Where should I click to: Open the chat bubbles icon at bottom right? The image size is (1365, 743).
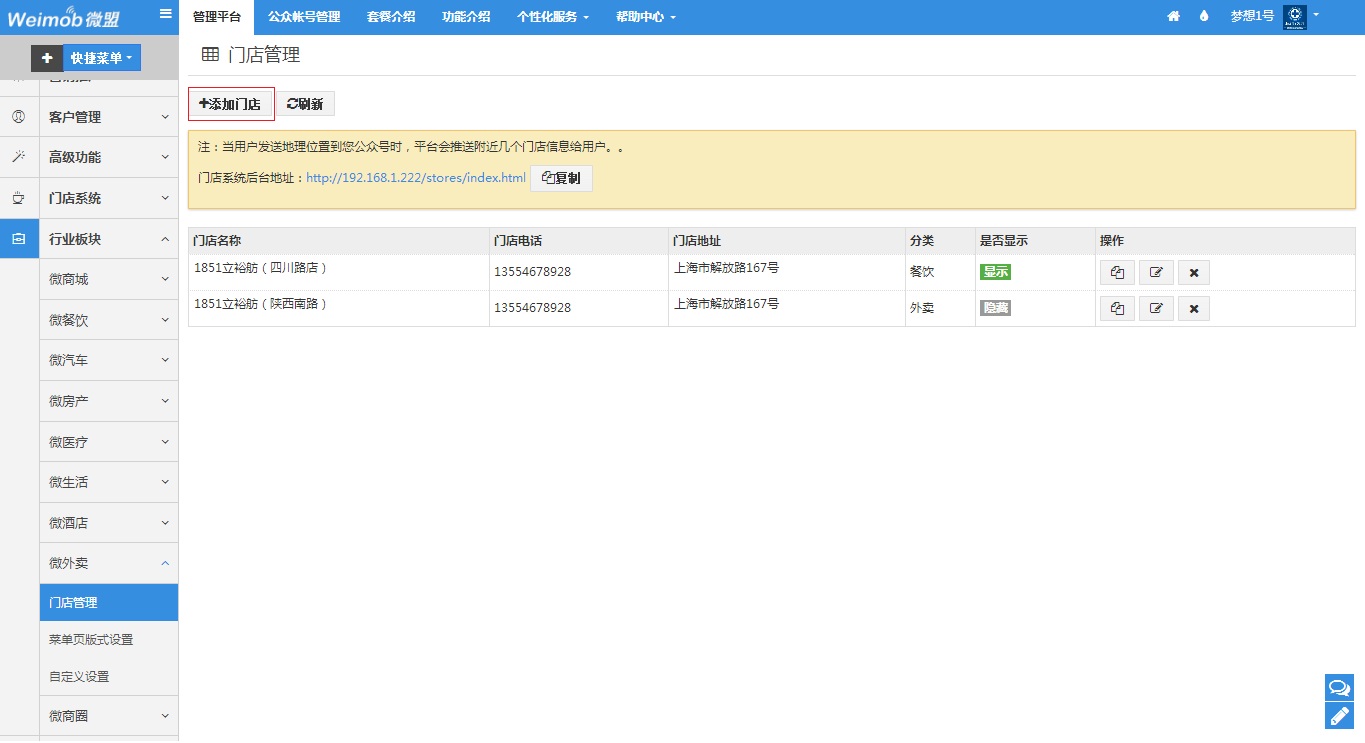[1339, 687]
